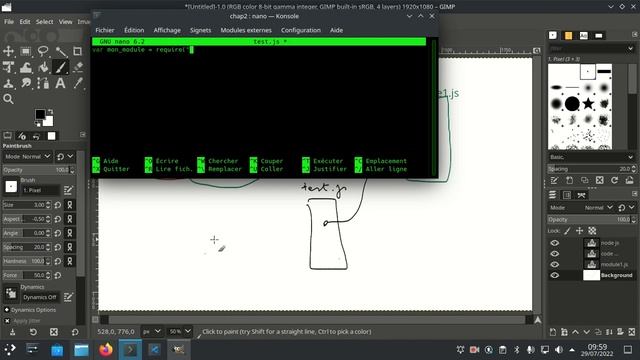
Task: Open the Basic brush tag dropdown
Action: (591, 157)
